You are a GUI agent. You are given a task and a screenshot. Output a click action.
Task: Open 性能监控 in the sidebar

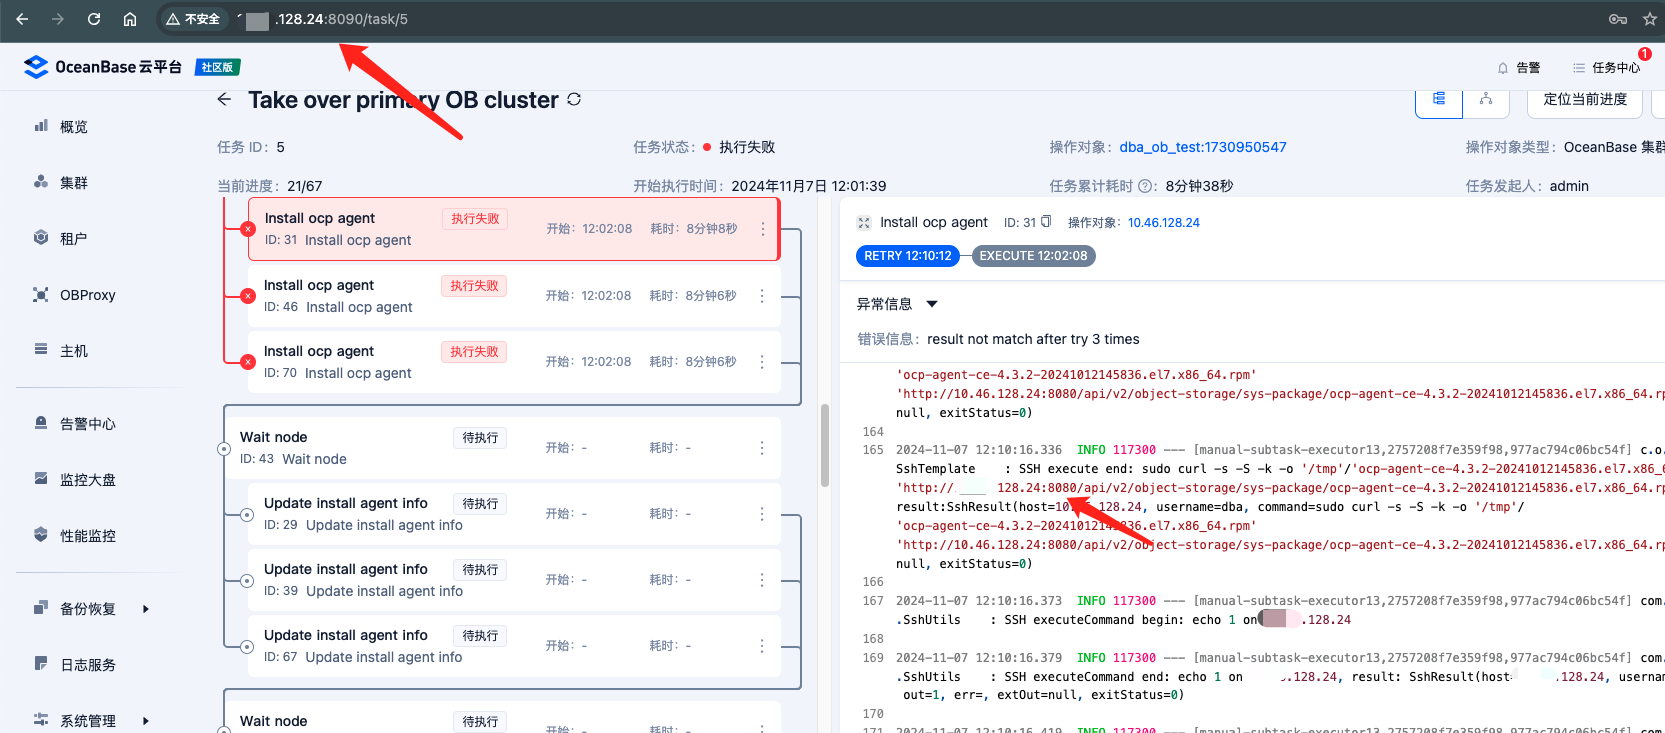[88, 536]
